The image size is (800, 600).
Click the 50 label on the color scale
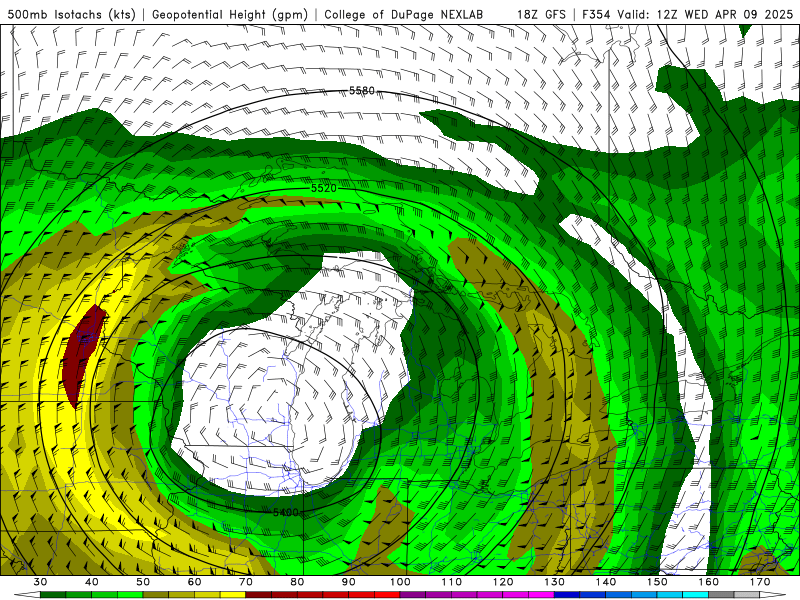tap(143, 582)
